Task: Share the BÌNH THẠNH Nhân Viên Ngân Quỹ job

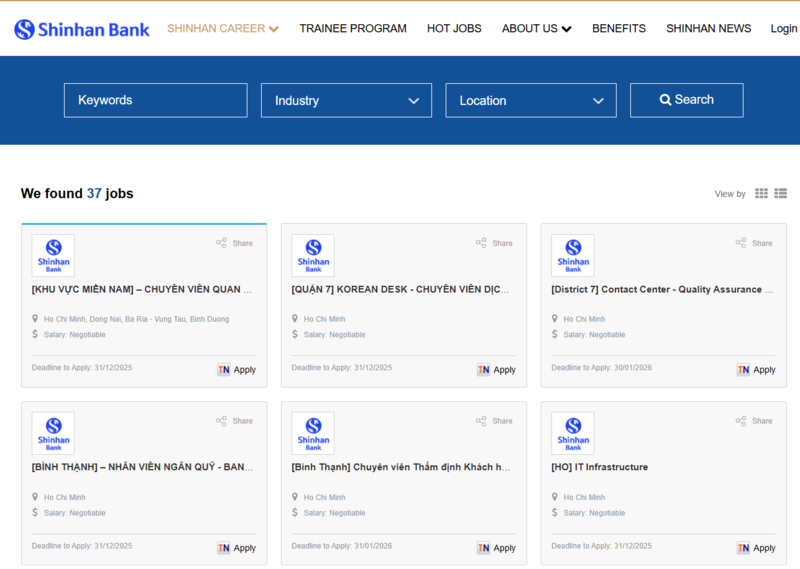Action: tap(234, 421)
